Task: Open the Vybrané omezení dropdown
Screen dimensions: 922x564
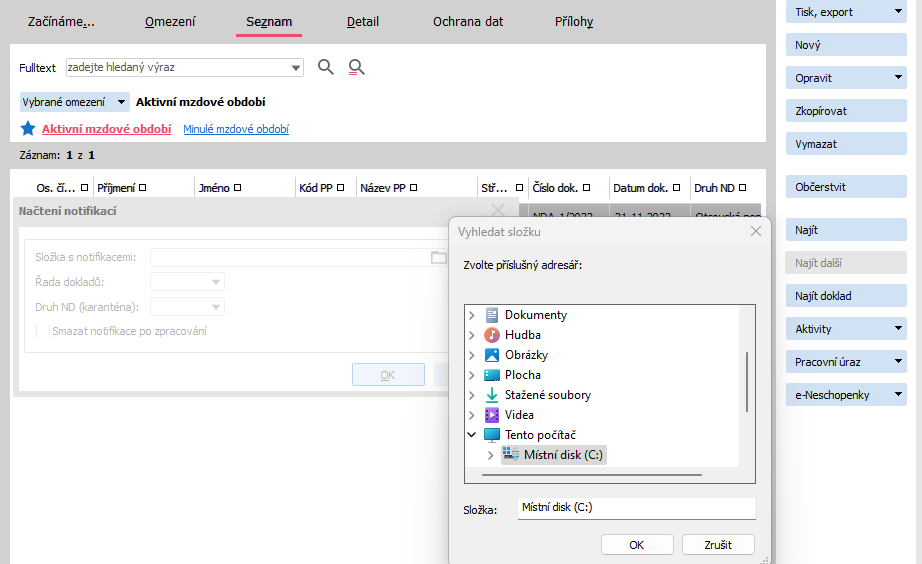Action: pyautogui.click(x=75, y=102)
